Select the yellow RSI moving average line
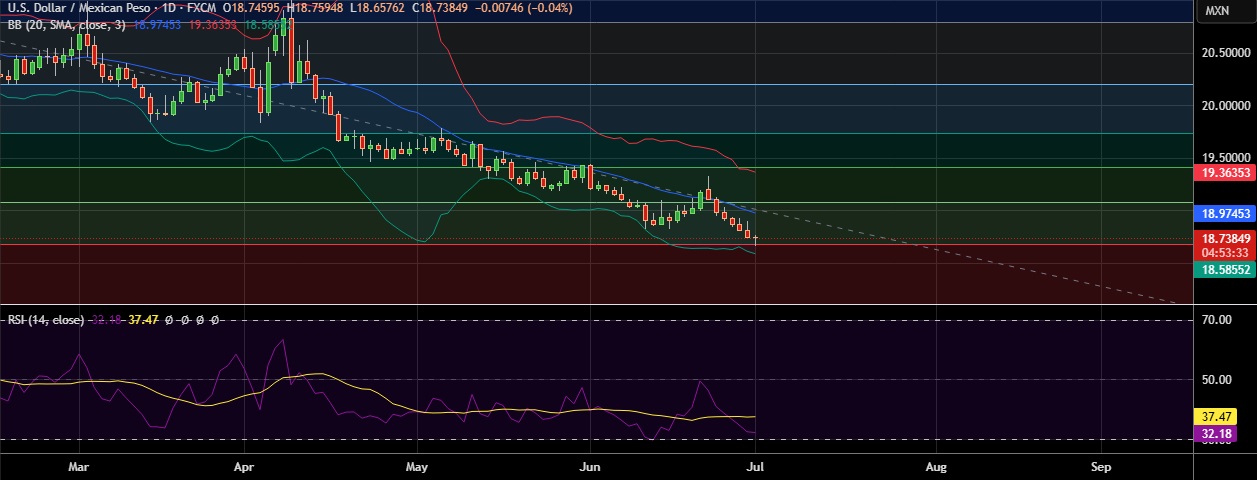The image size is (1257, 480). (500, 410)
